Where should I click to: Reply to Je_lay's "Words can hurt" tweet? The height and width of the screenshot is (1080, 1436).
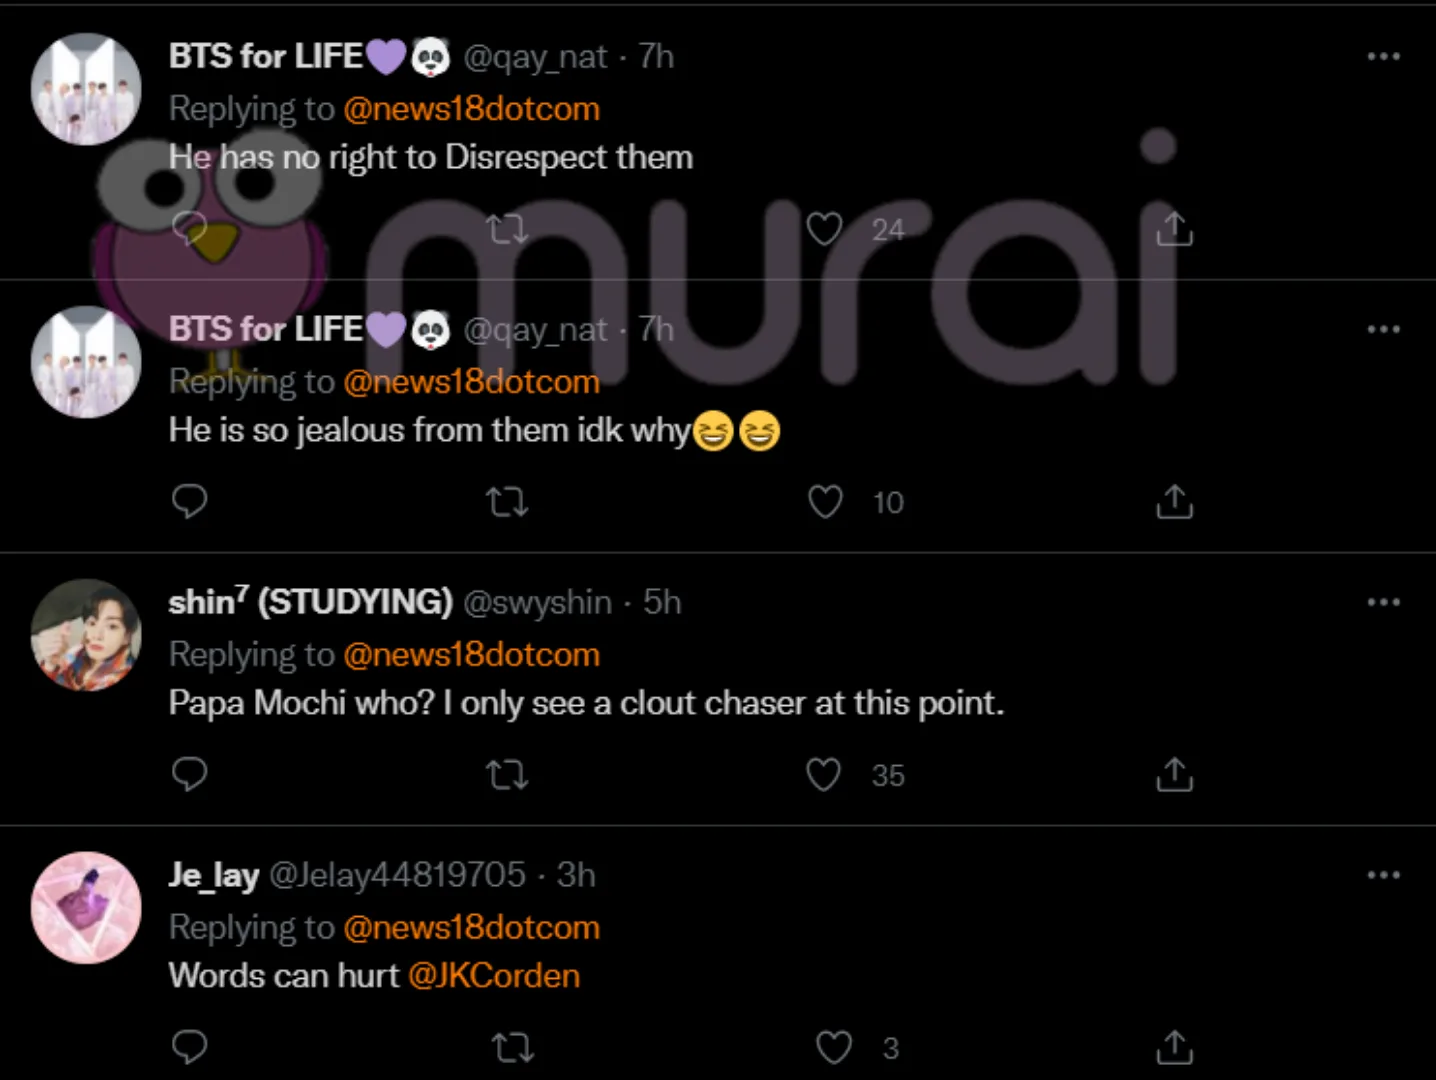click(x=189, y=1047)
